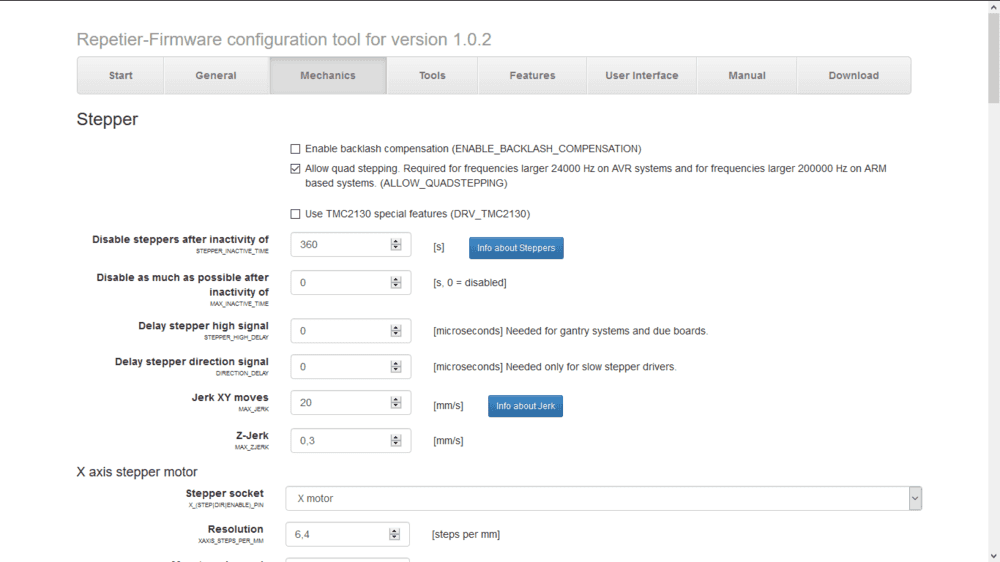Enable TMC2130 special features checkbox
Screen dimensions: 1000x562
pos(295,214)
